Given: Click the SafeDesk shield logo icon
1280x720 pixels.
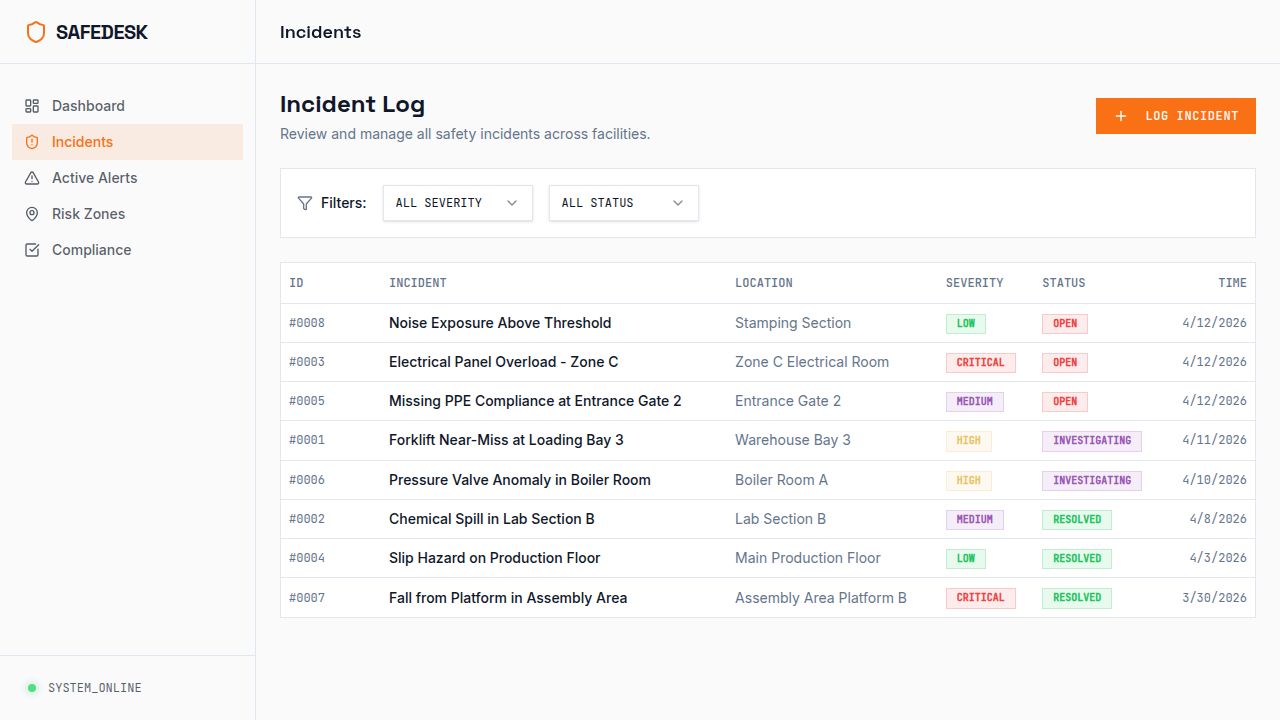Looking at the screenshot, I should pyautogui.click(x=36, y=31).
